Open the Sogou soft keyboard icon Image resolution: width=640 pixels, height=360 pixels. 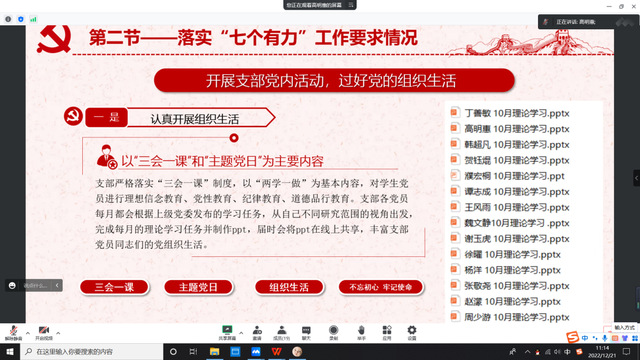(615, 338)
